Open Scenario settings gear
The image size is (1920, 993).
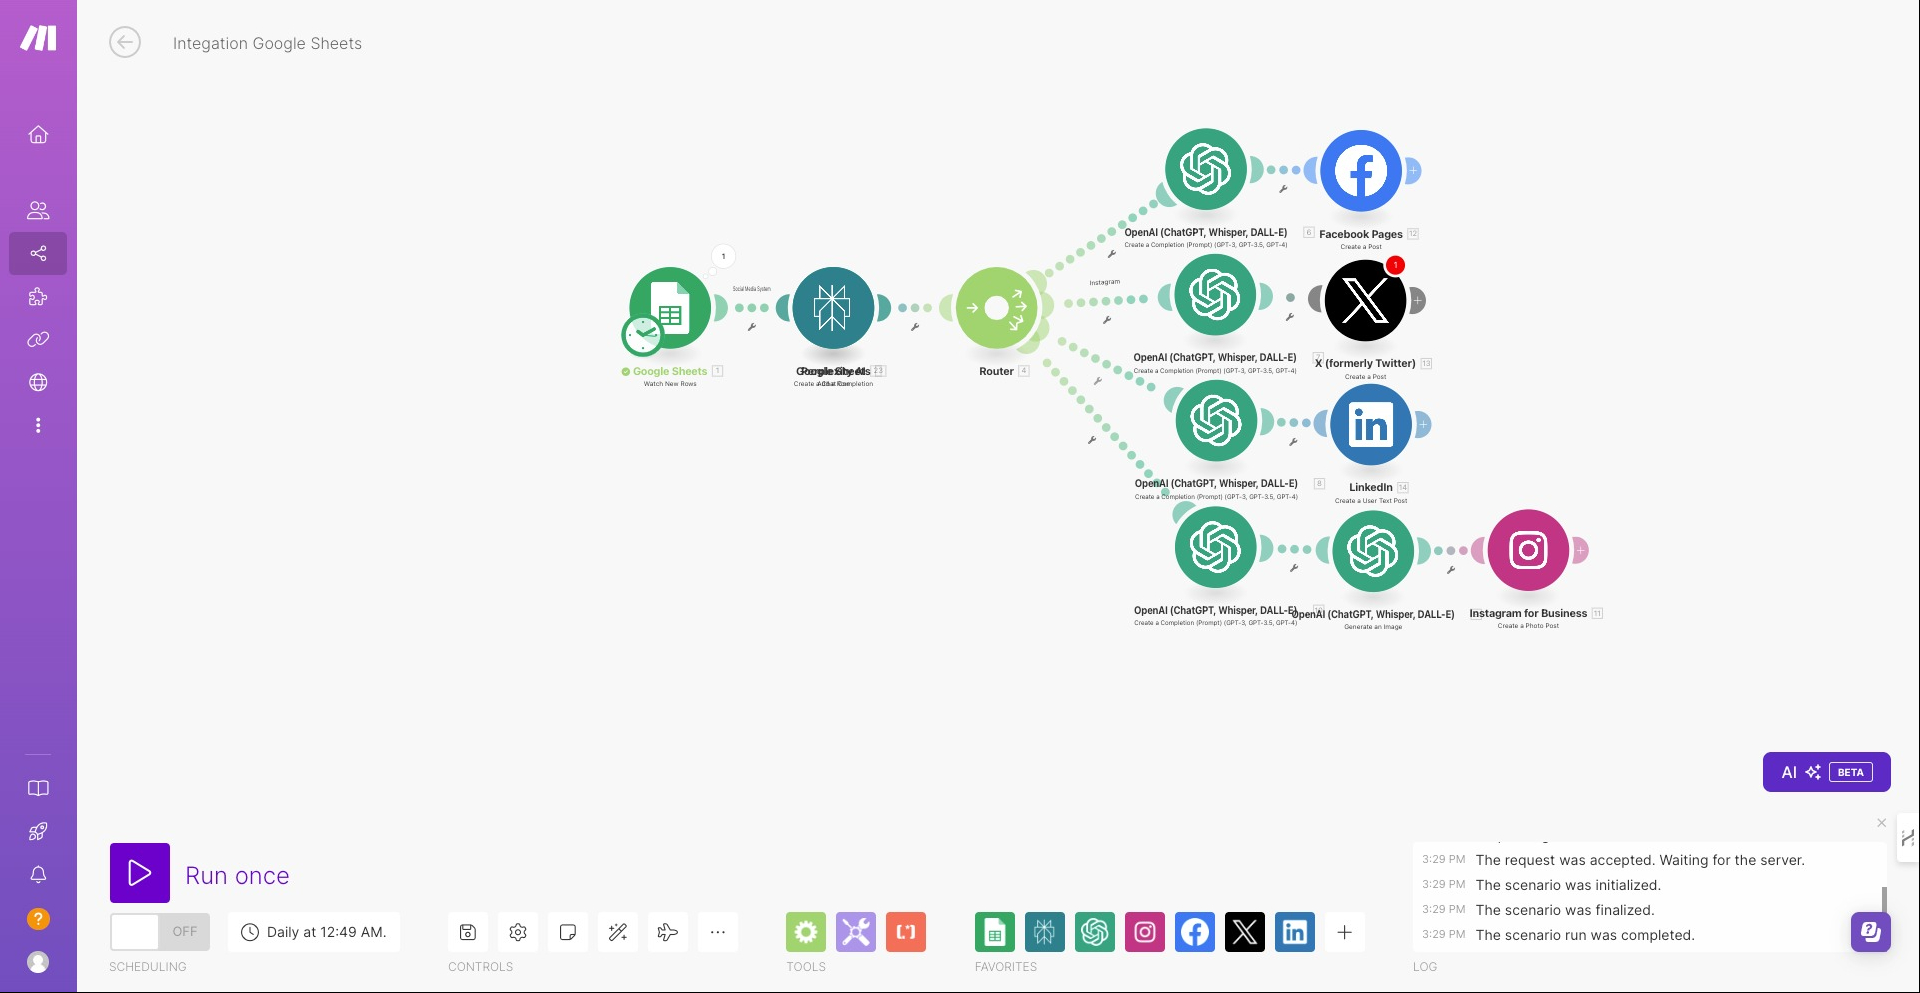[518, 932]
